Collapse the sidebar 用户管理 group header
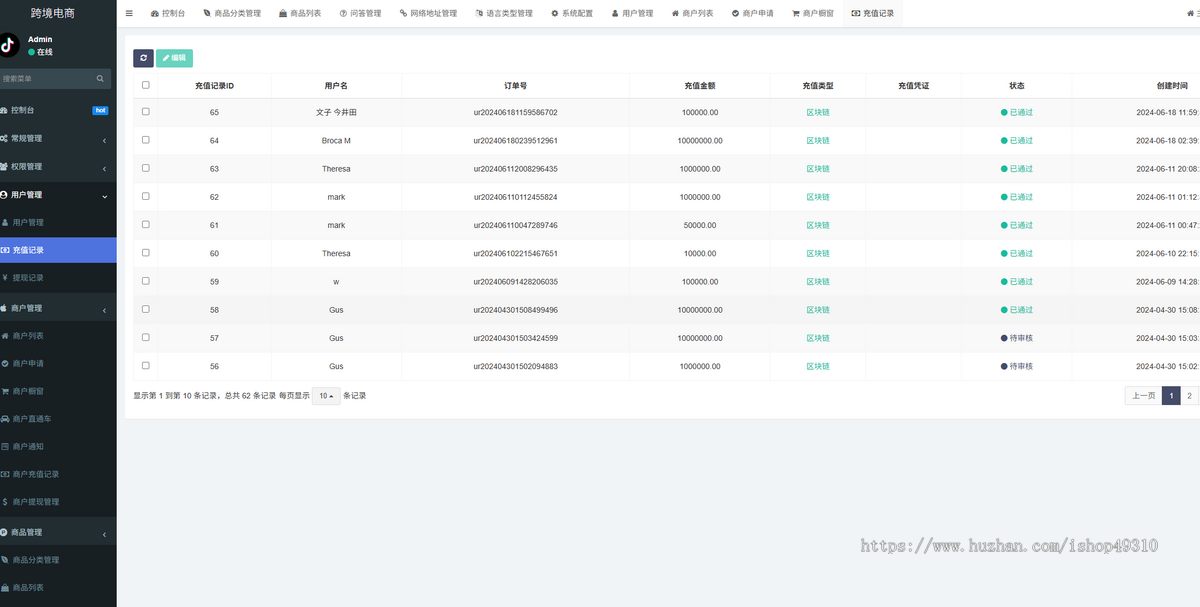 (x=58, y=195)
